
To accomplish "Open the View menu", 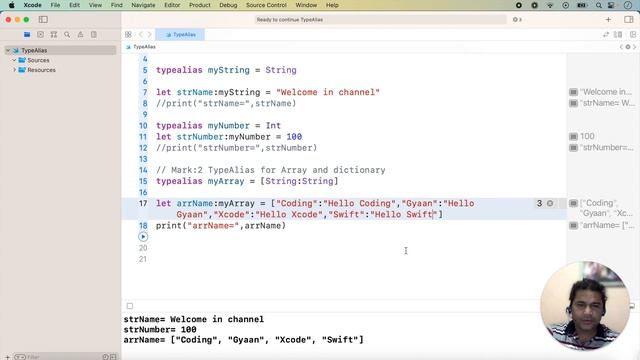I will pyautogui.click(x=95, y=5).
